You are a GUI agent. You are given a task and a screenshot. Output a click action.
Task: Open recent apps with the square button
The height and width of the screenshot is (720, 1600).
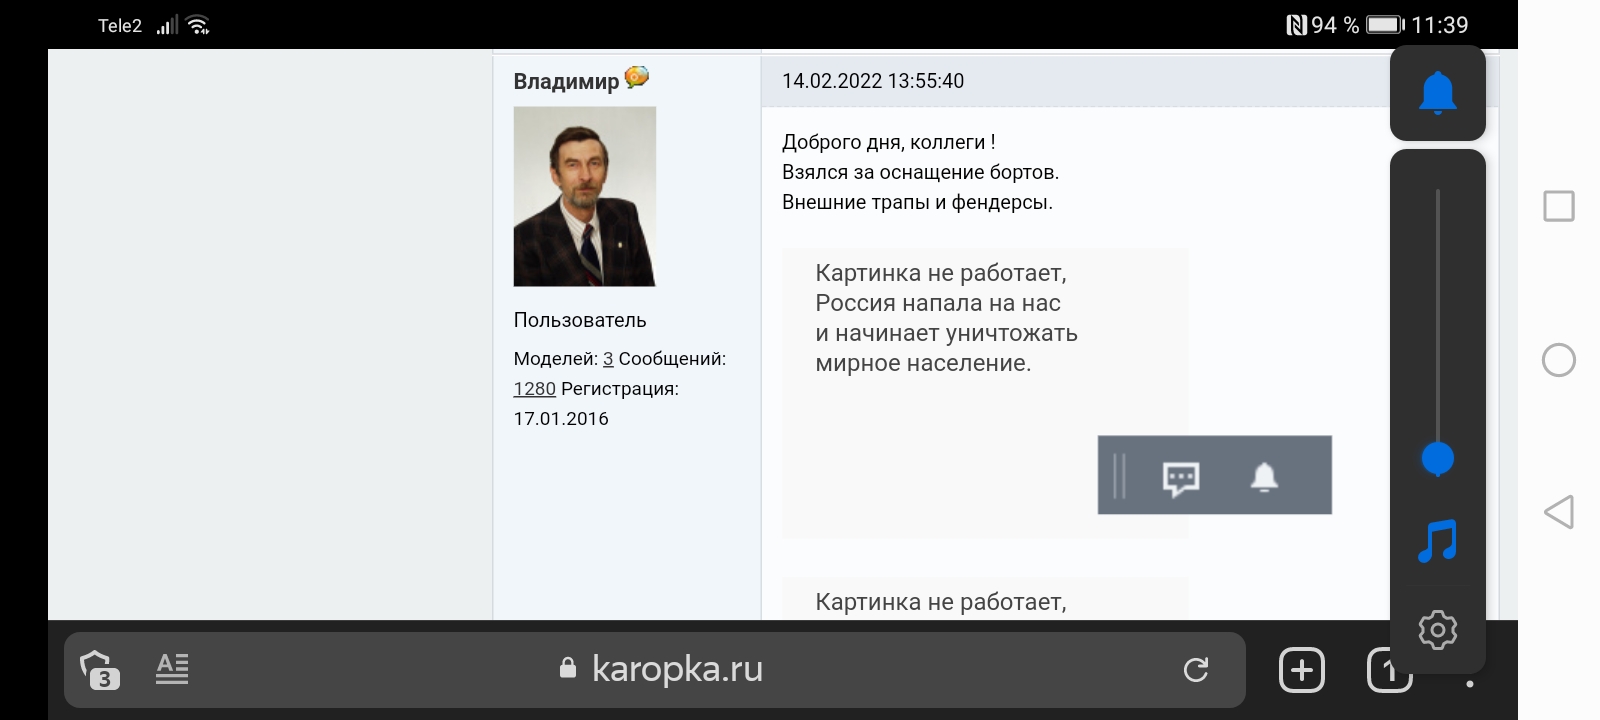[1558, 207]
